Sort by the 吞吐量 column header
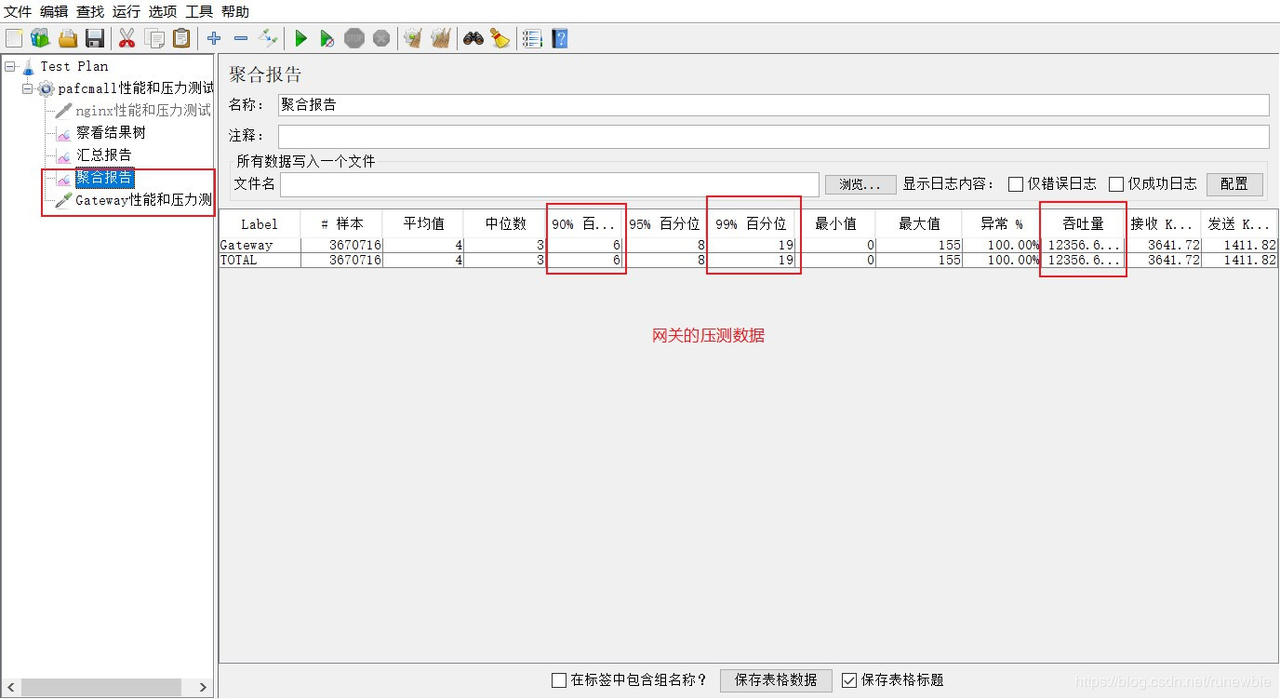Image resolution: width=1280 pixels, height=699 pixels. (1083, 224)
